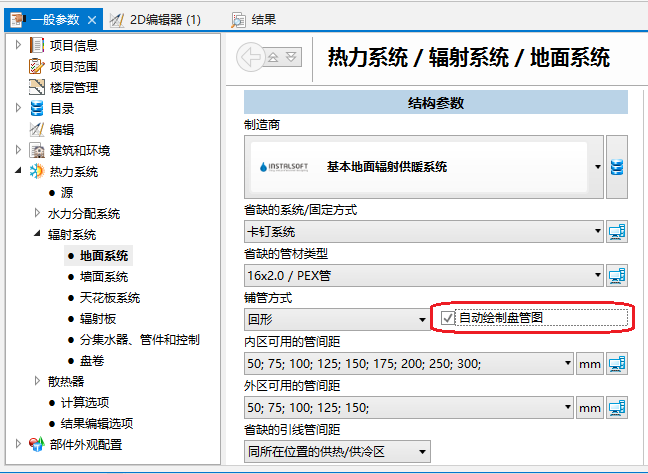
Task: Click the 部件外观配置 icon in tree
Action: pyautogui.click(x=37, y=444)
